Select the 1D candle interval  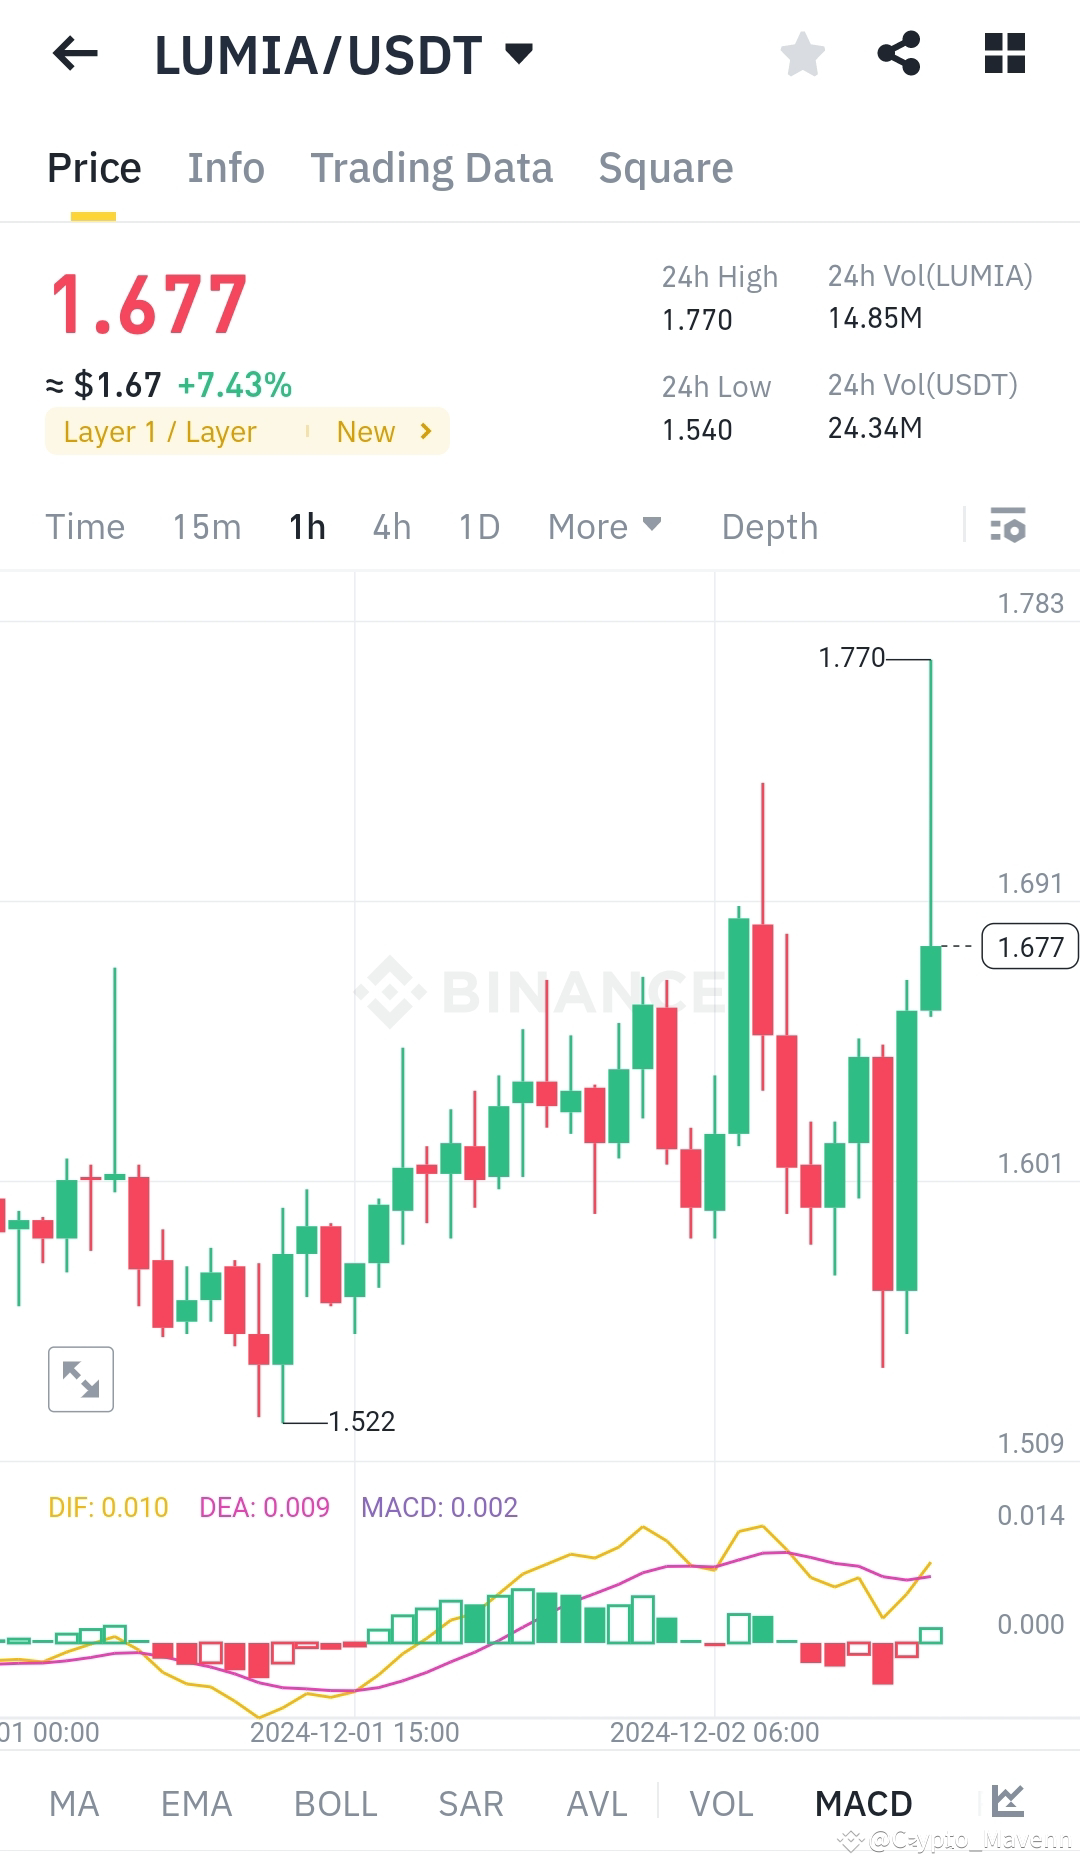477,525
